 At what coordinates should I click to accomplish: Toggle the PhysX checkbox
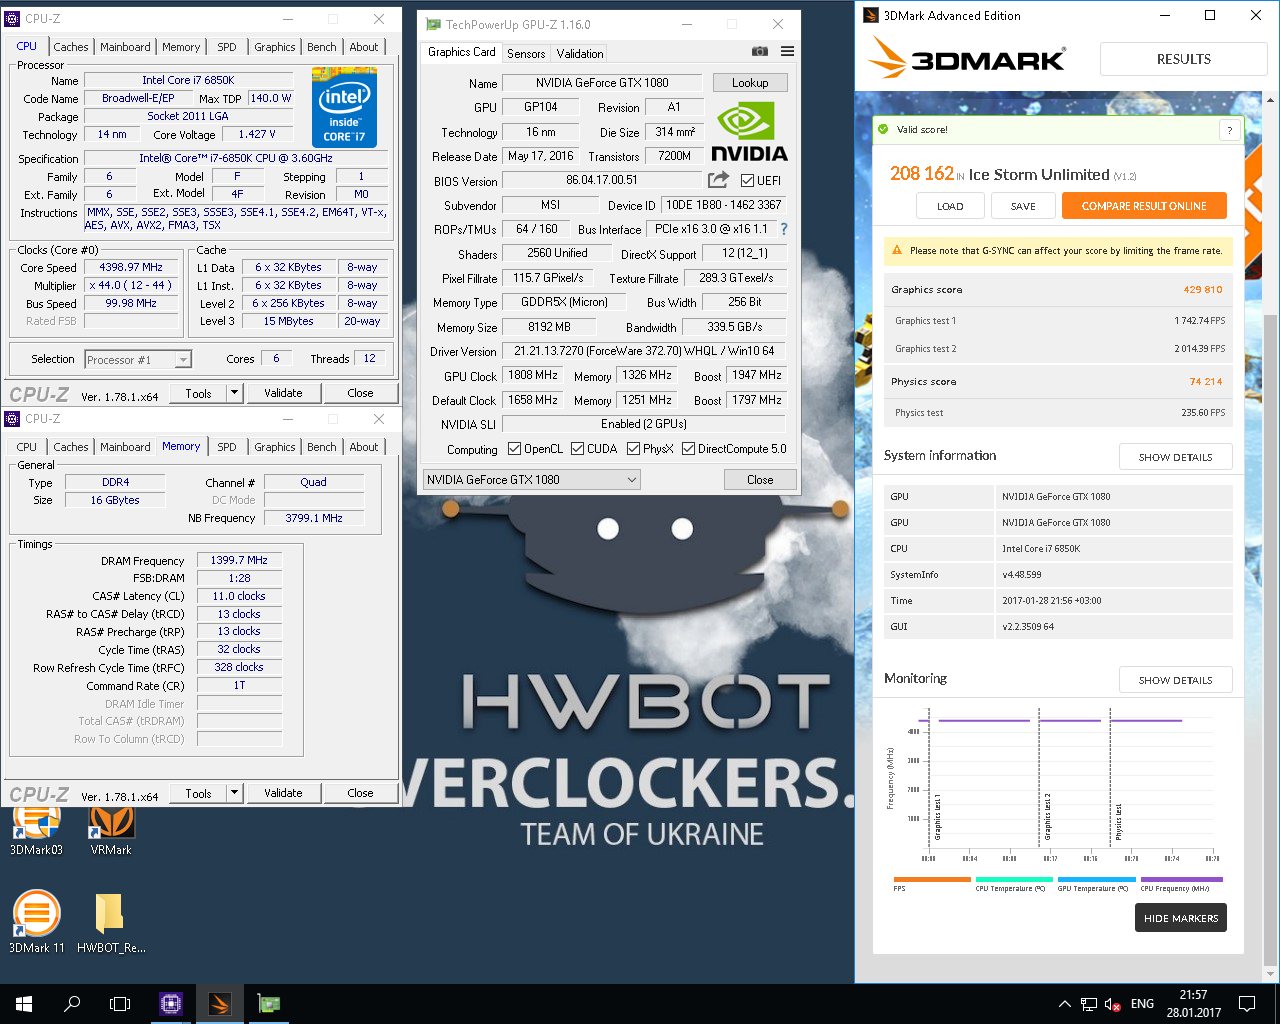[633, 448]
